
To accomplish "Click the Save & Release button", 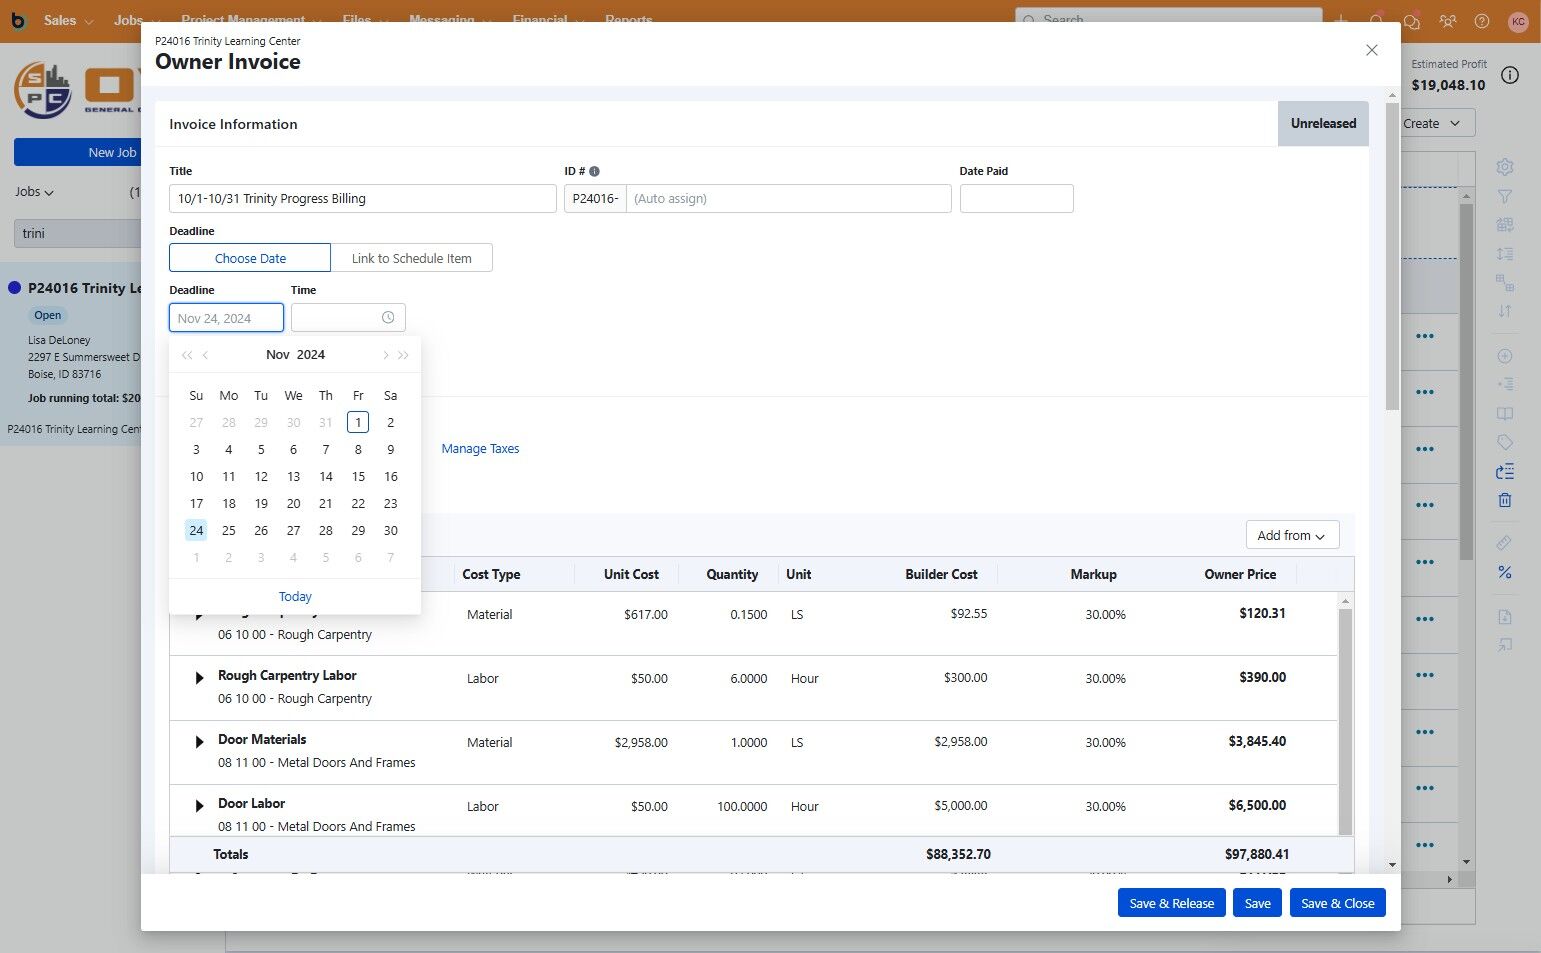I will 1171,903.
